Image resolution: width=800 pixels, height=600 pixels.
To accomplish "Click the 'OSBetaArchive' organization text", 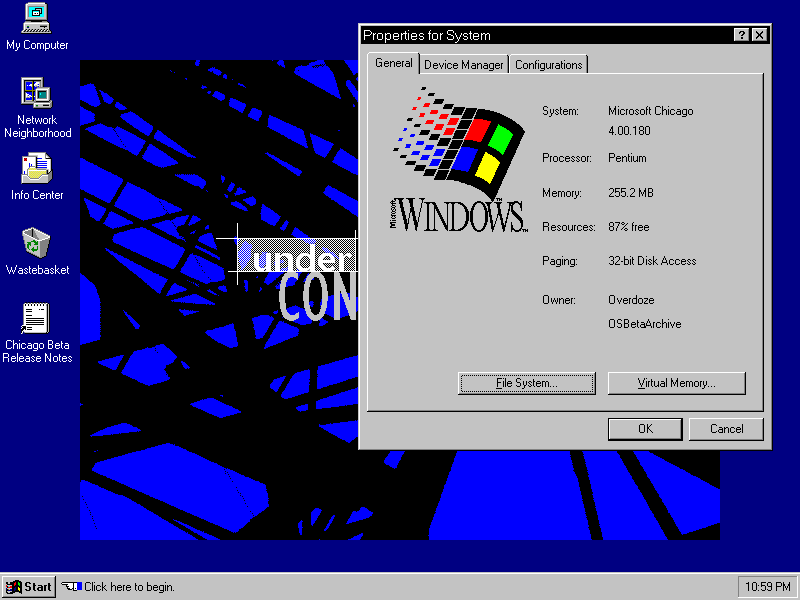I will coord(644,324).
